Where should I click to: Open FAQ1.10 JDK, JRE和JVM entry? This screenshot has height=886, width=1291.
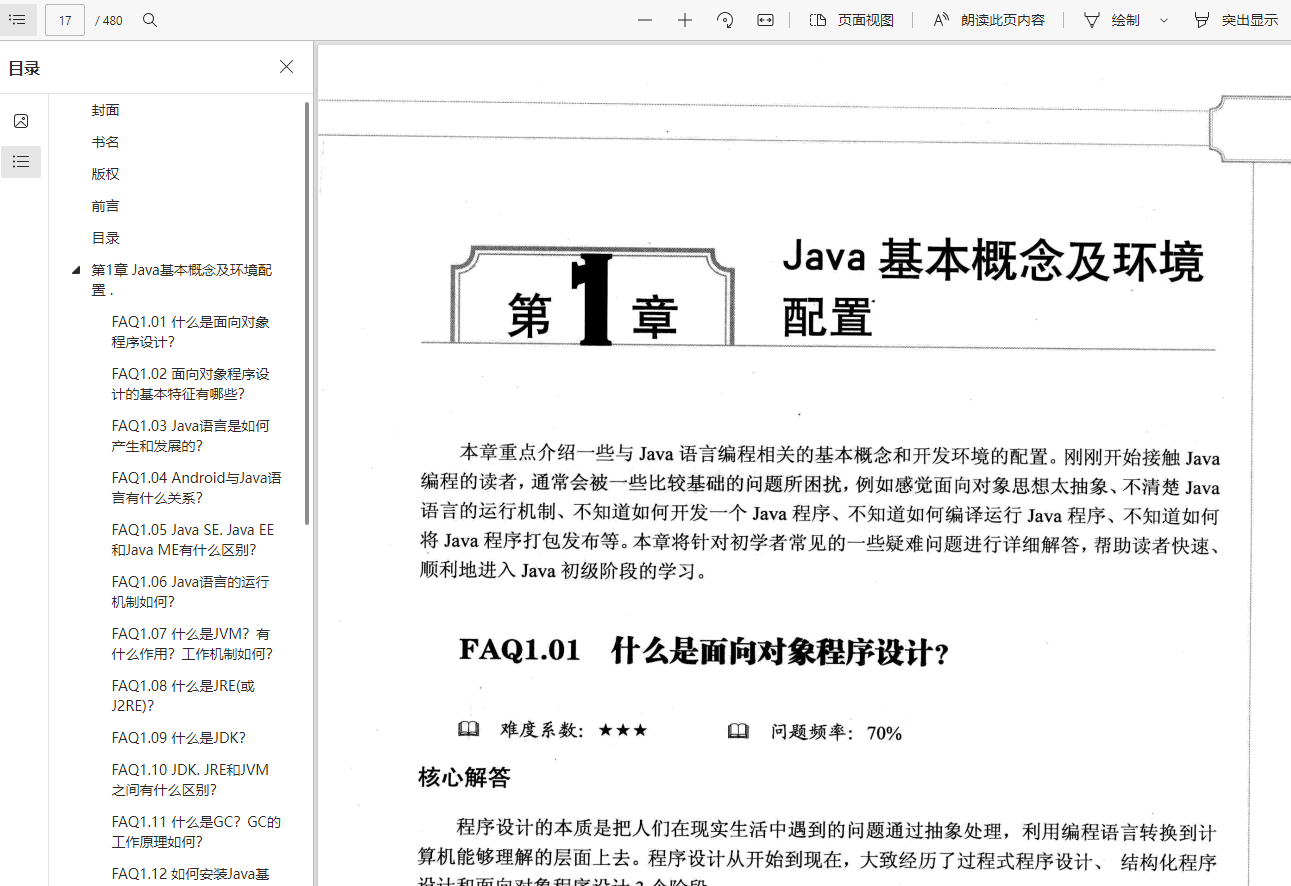click(x=190, y=780)
